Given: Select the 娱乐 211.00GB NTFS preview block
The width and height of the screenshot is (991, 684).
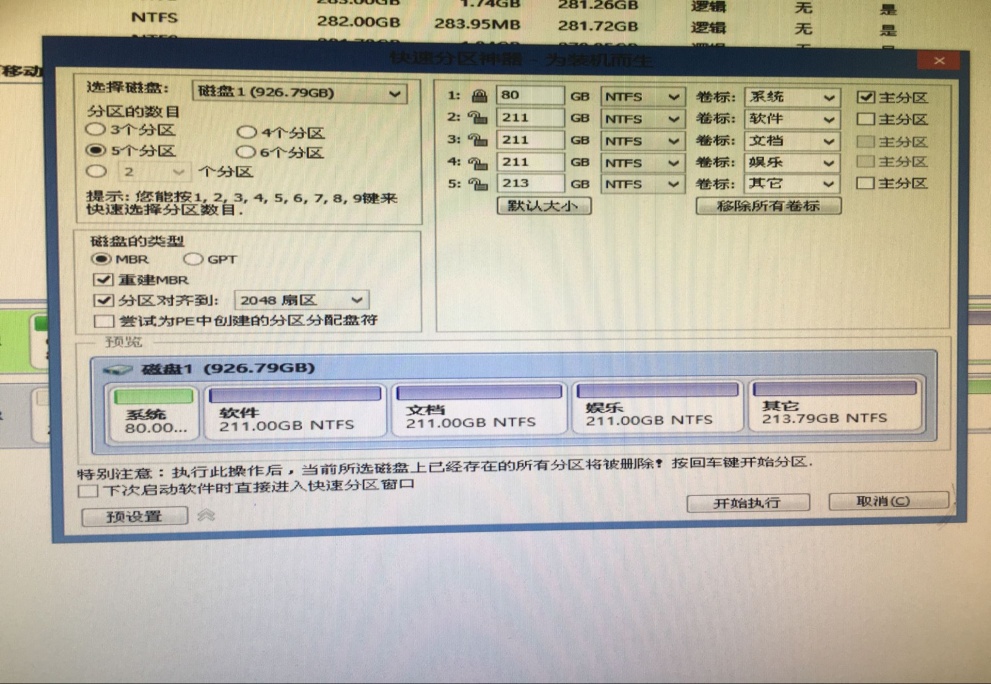Looking at the screenshot, I should coord(658,406).
